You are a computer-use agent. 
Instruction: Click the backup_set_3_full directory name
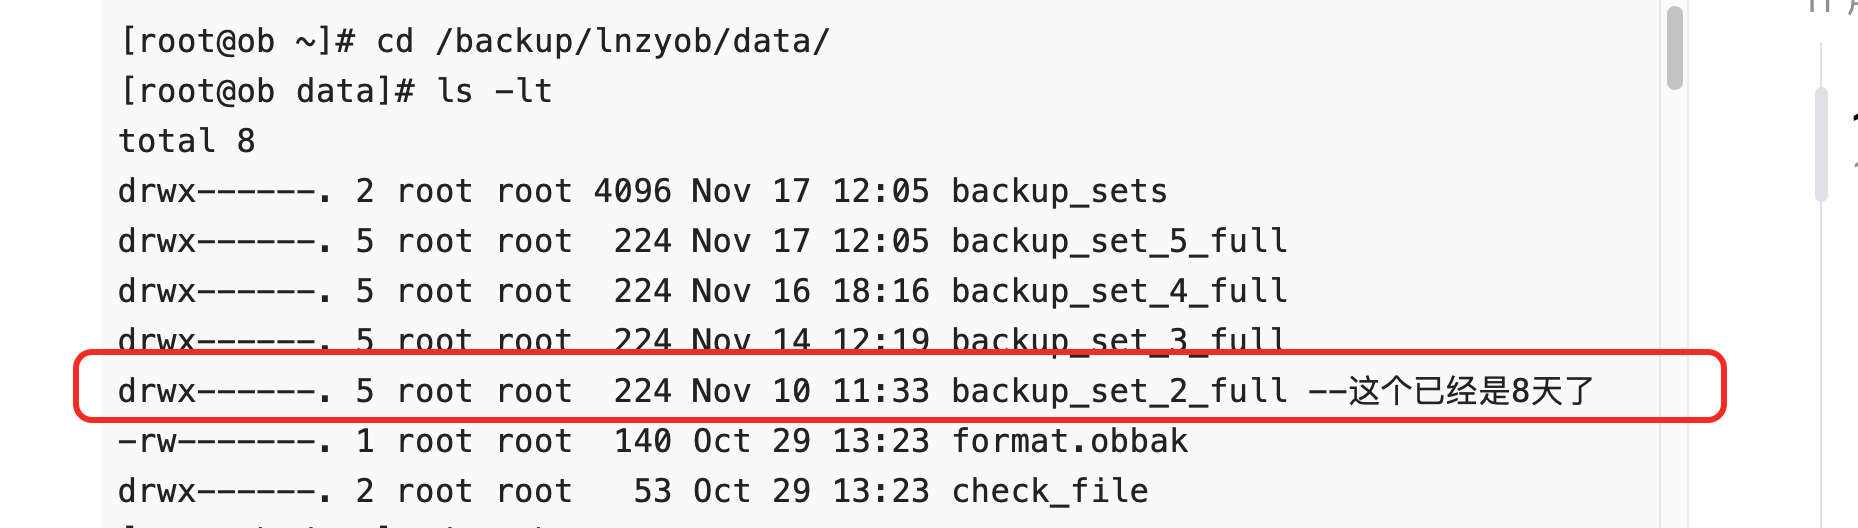[x=1119, y=340]
